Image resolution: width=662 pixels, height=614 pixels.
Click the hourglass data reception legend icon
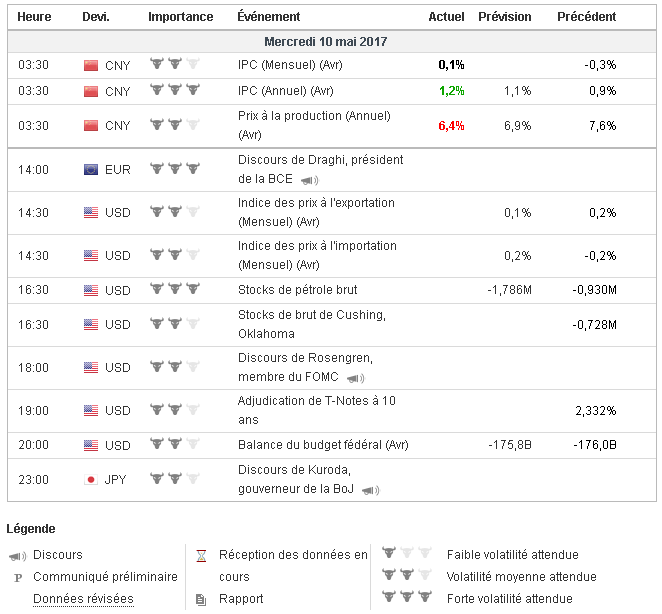point(201,555)
